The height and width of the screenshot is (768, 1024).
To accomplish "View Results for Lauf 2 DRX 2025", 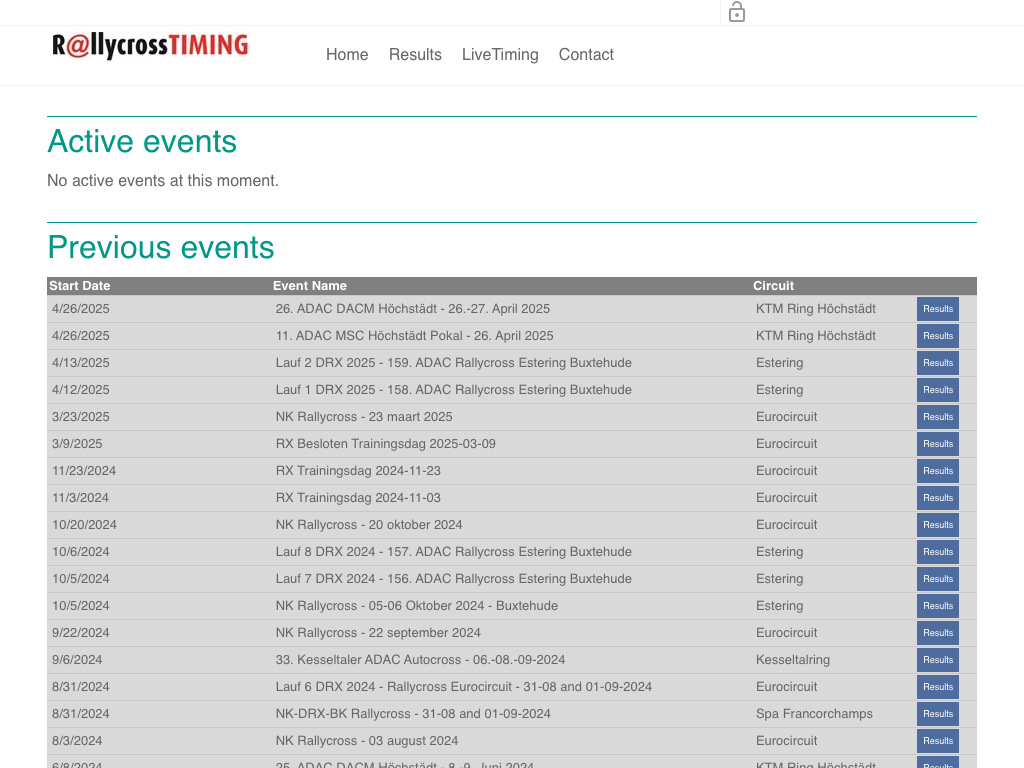I will 937,363.
